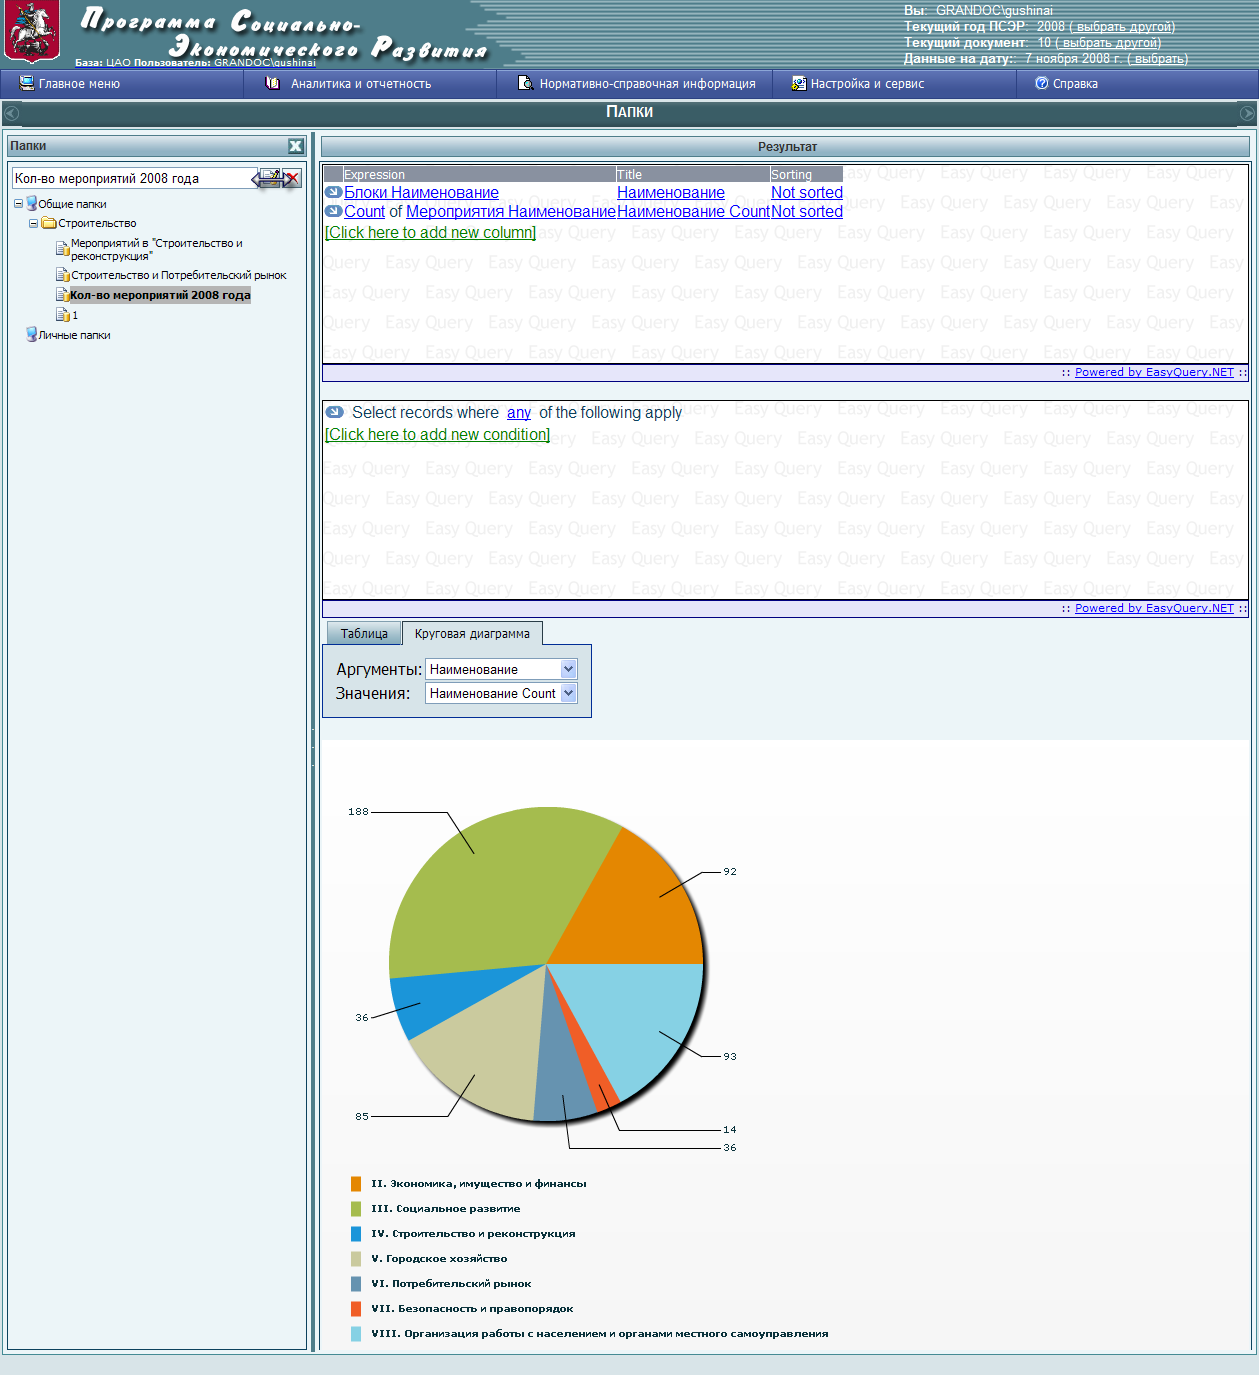Click the Общие папки computer icon
Viewport: 1259px width, 1375px height.
point(32,203)
